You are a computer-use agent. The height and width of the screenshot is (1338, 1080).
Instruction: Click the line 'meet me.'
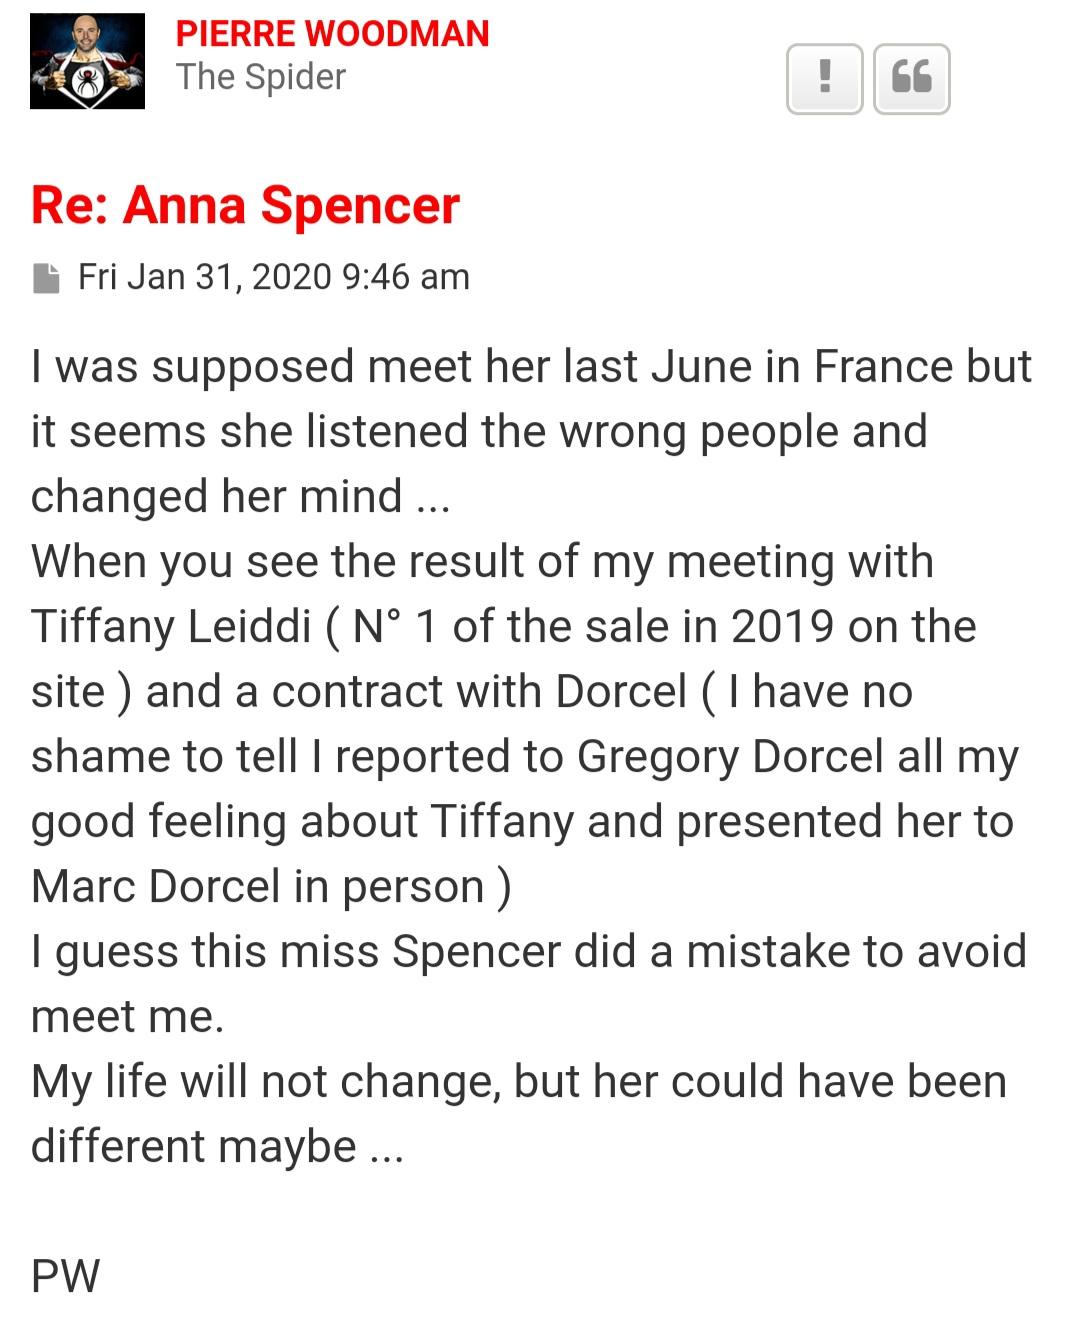coord(127,1017)
